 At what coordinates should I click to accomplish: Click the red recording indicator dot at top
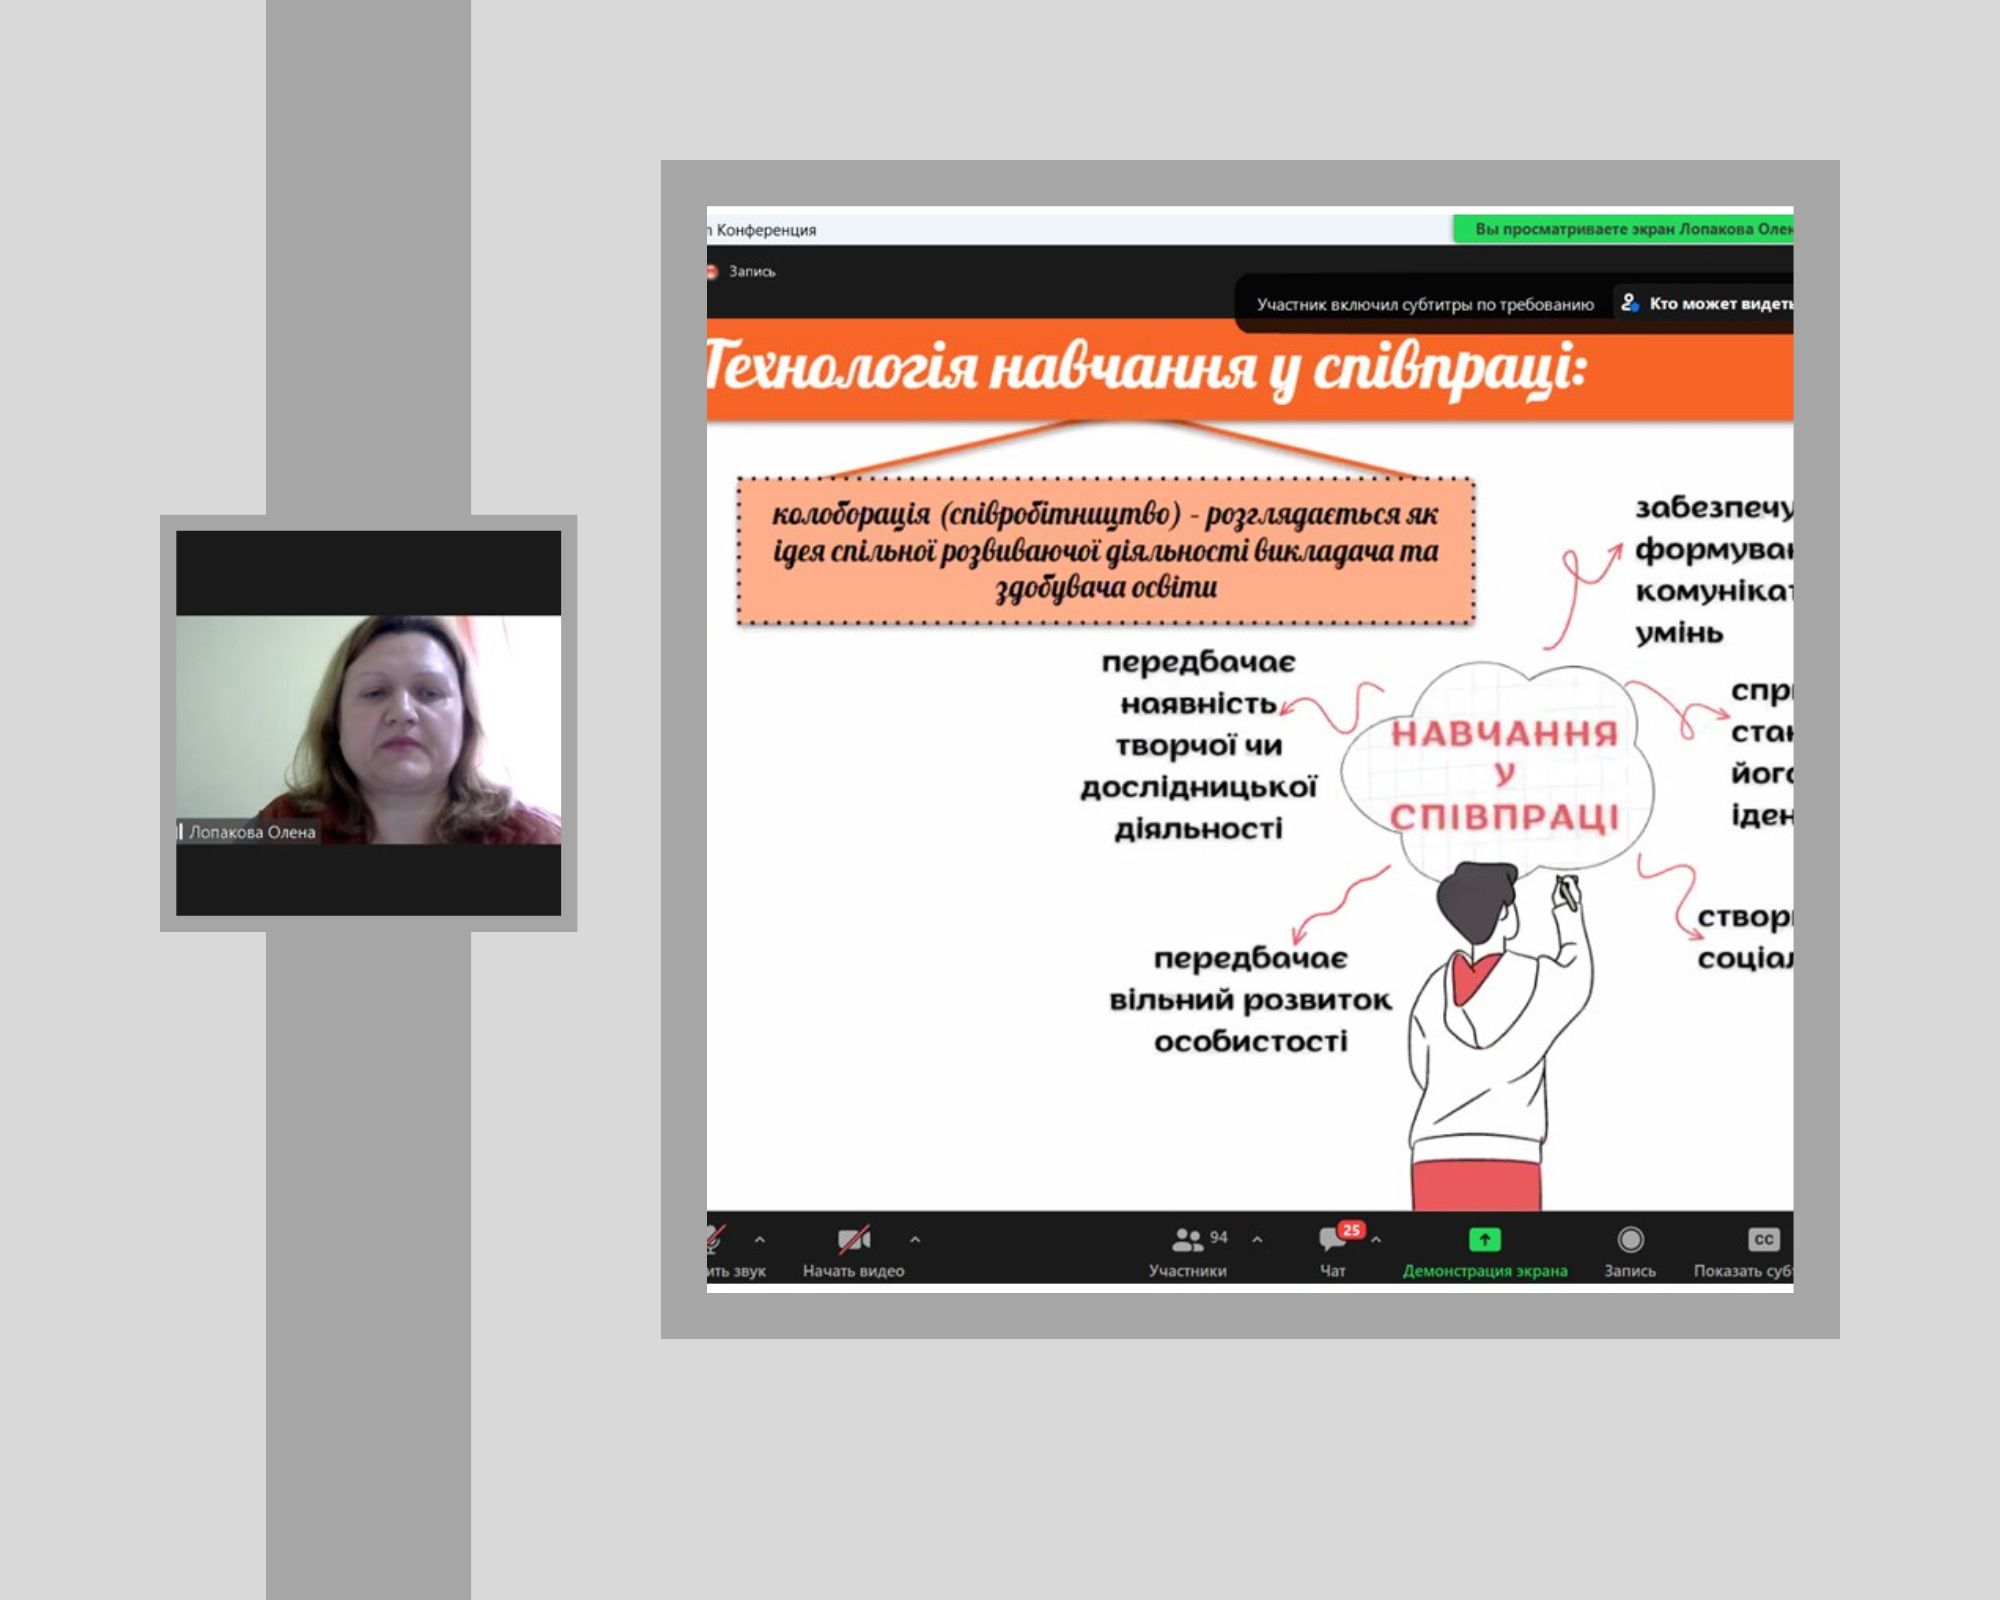pyautogui.click(x=712, y=272)
